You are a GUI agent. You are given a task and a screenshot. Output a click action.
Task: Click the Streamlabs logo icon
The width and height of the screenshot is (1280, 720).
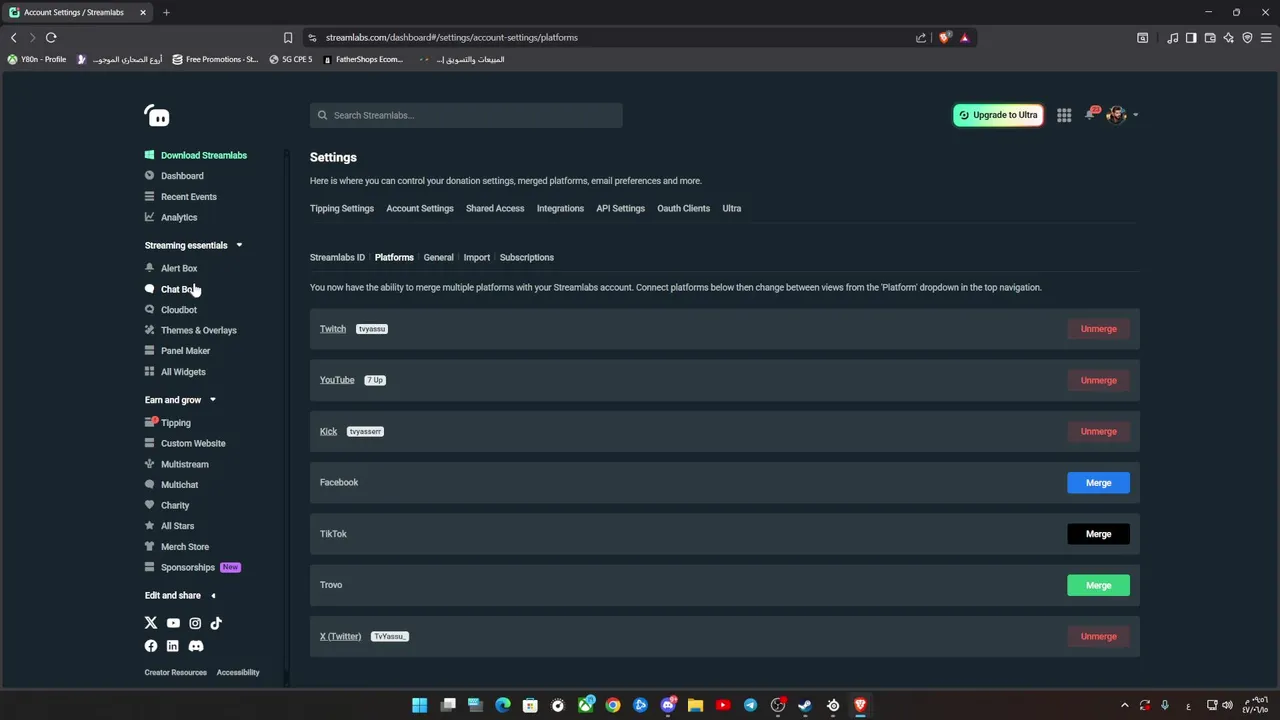pos(157,115)
